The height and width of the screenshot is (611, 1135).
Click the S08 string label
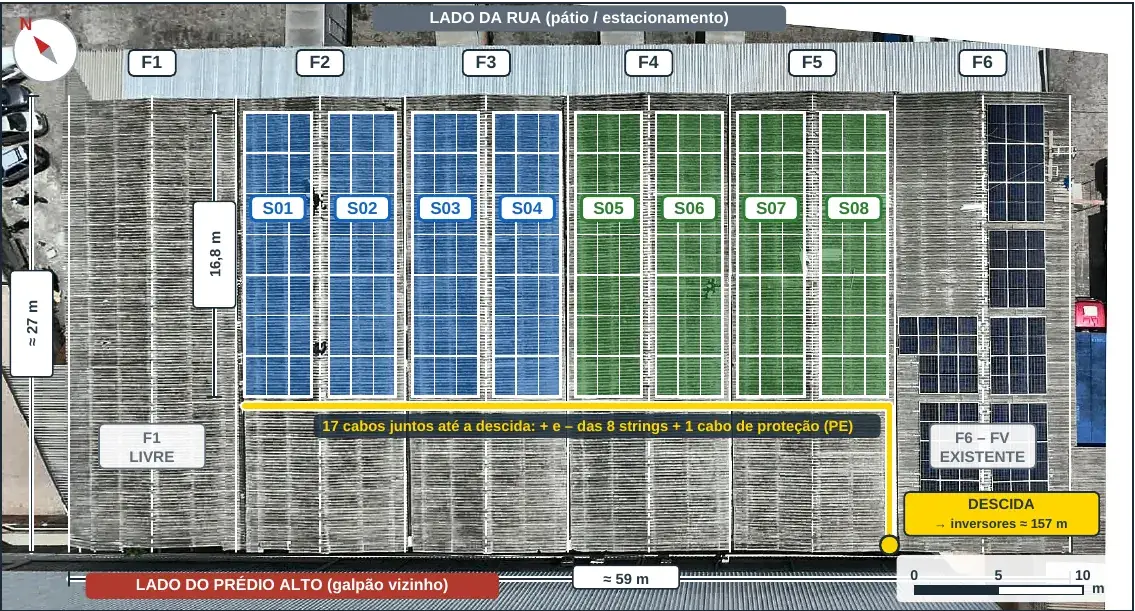pos(853,208)
